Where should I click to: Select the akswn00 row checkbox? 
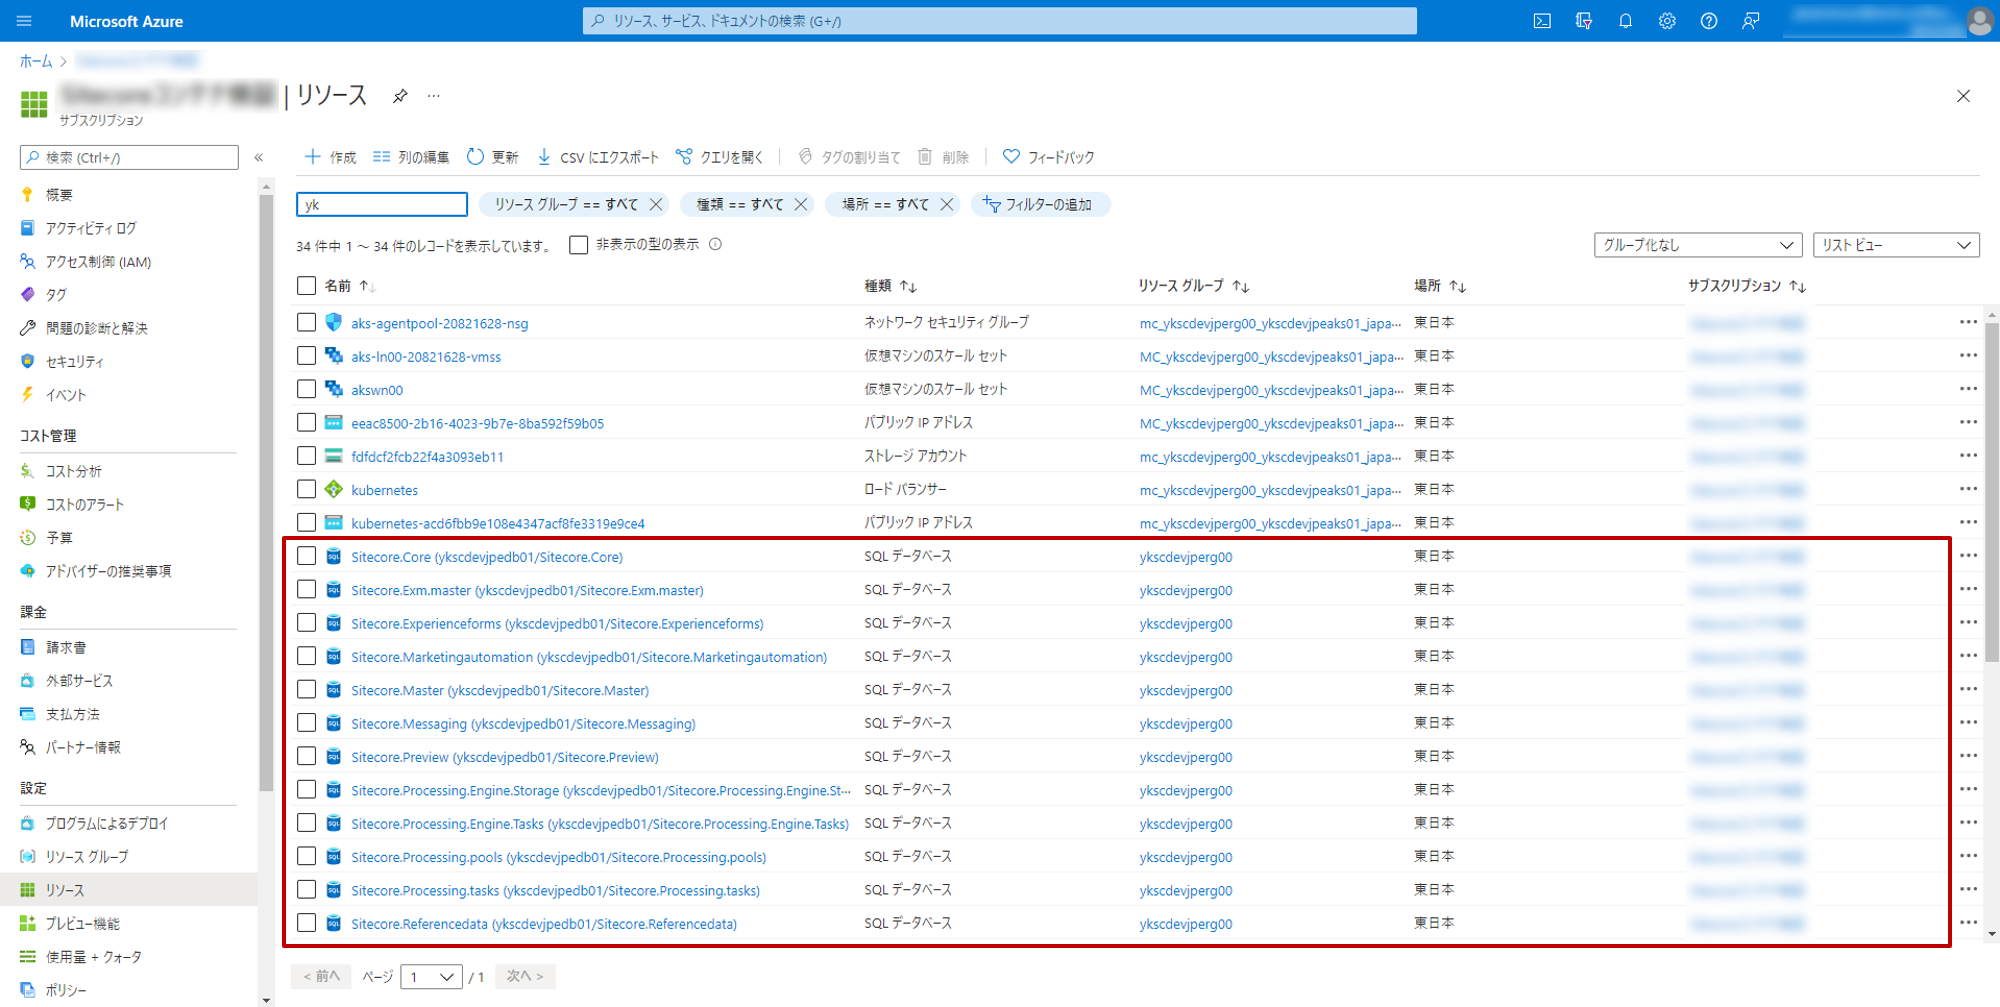pyautogui.click(x=307, y=389)
